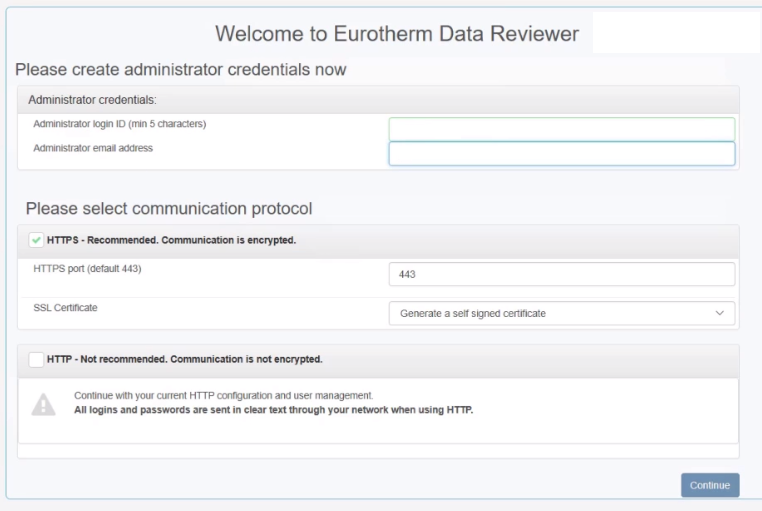Click the 'Please create administrator credentials now' heading

[x=180, y=69]
